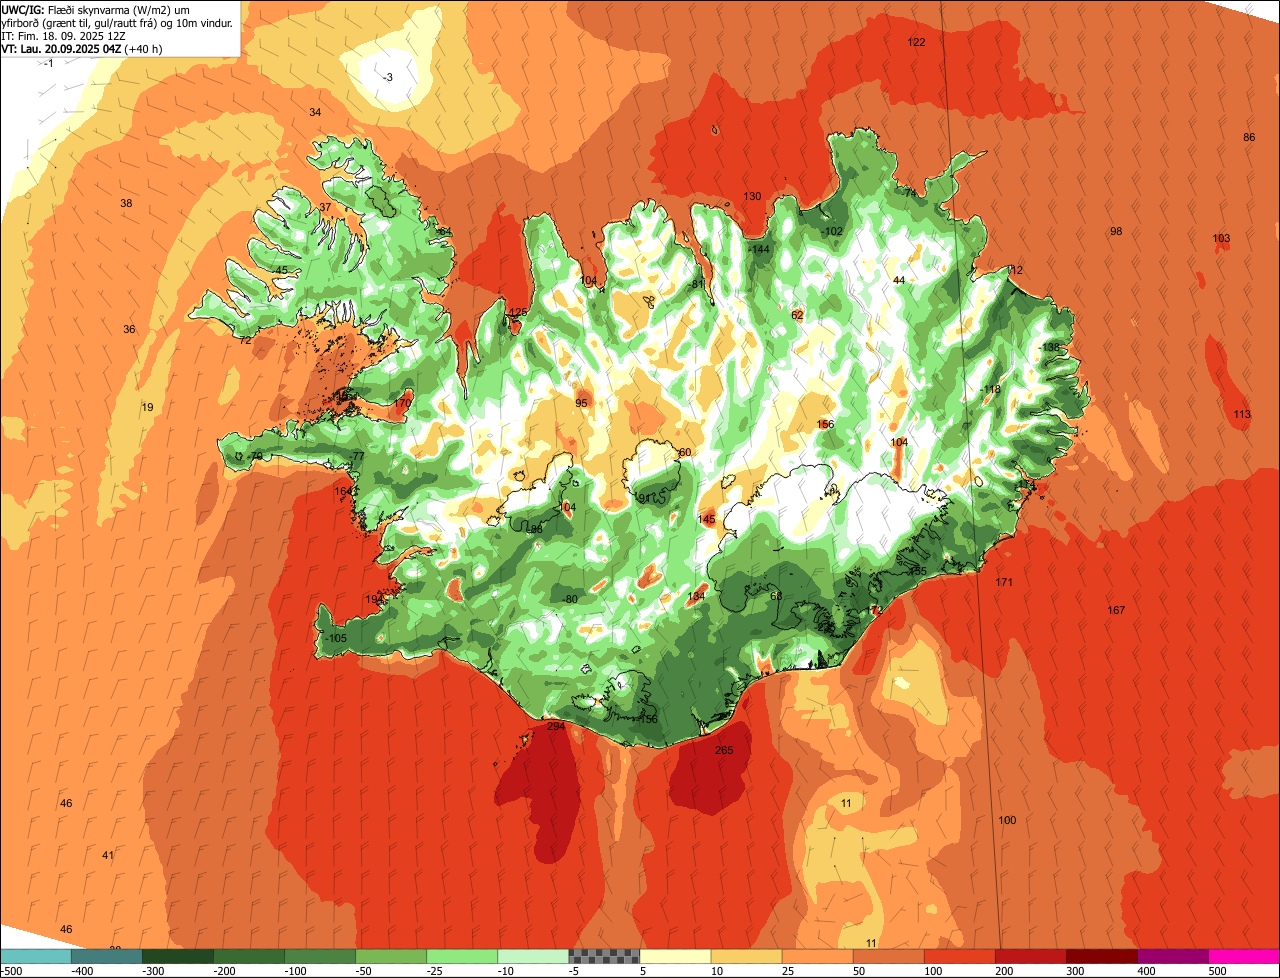Click the flux value 95 in northwest interior
The width and height of the screenshot is (1280, 978).
click(x=581, y=403)
